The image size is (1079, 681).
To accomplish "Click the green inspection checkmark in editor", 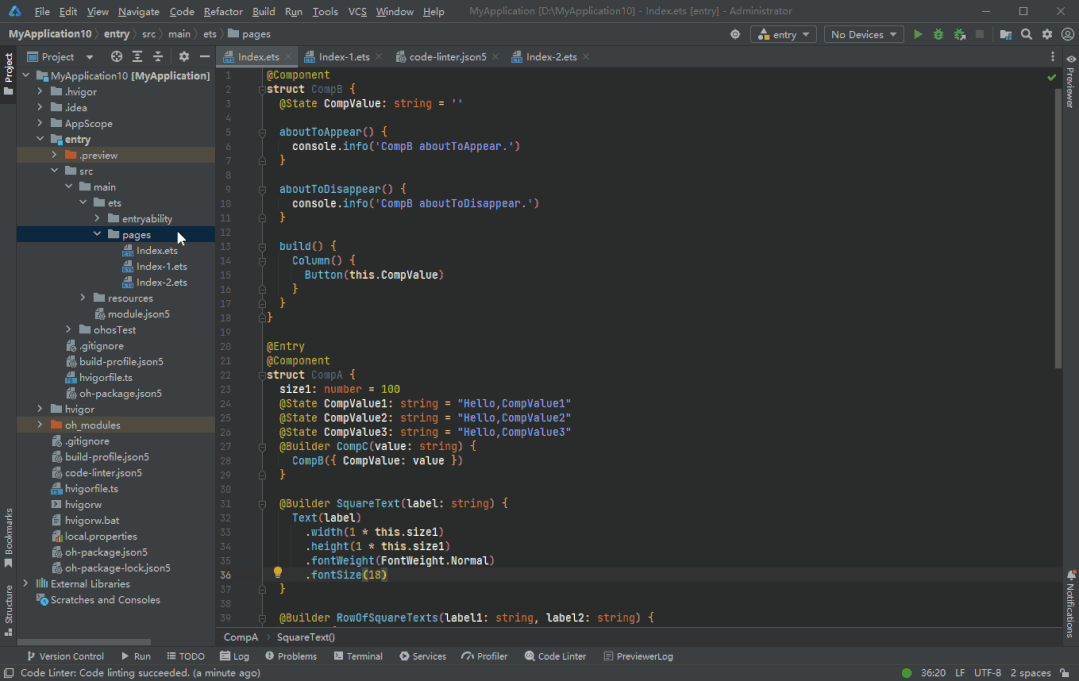I will (1051, 77).
